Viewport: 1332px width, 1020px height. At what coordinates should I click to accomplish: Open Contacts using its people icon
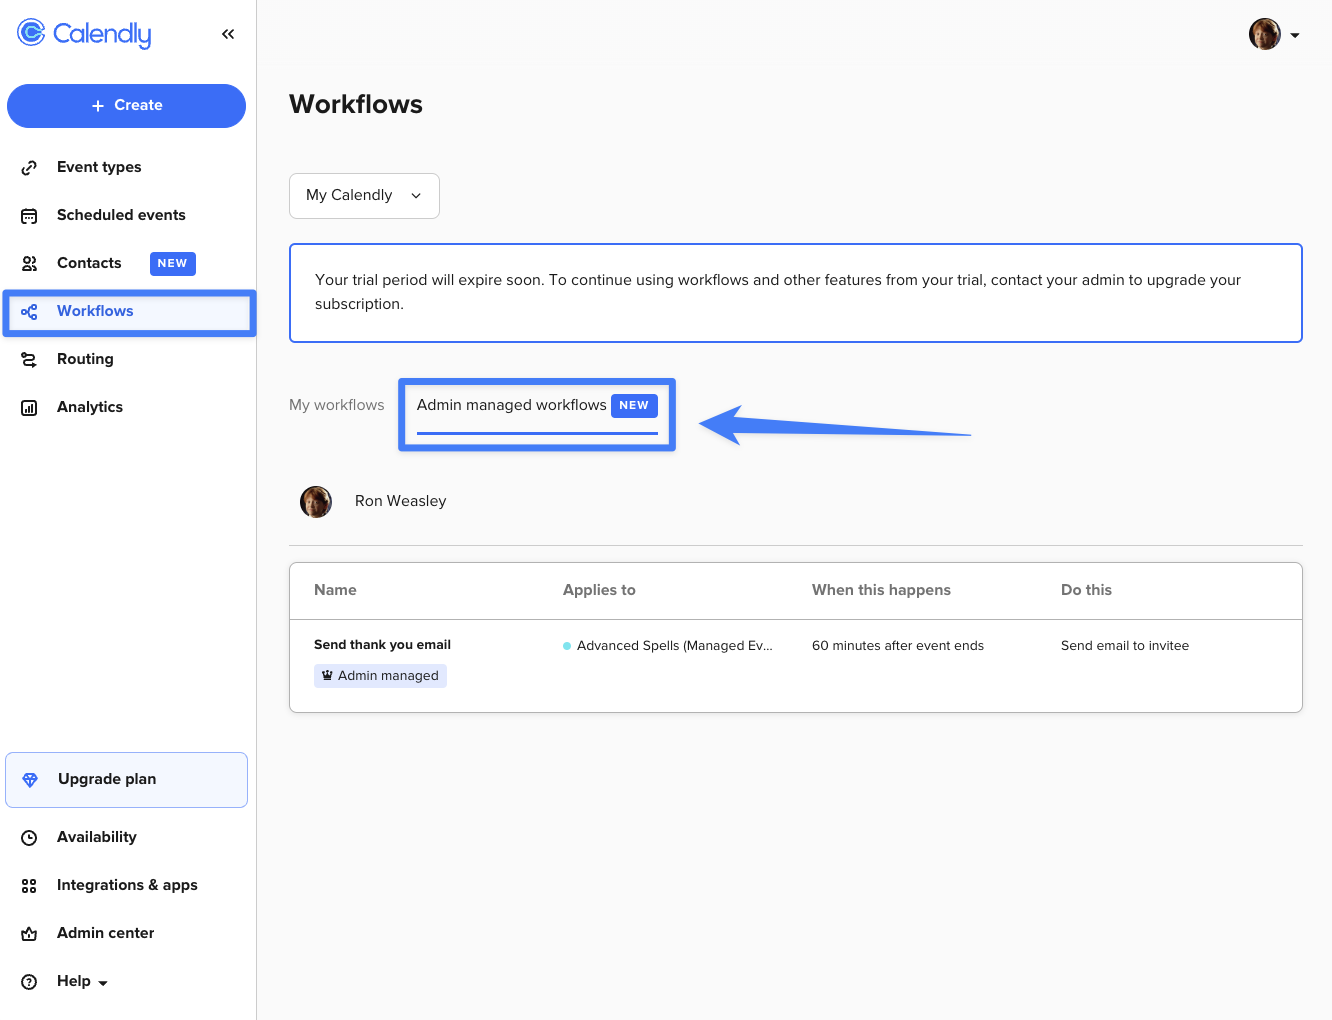[29, 263]
